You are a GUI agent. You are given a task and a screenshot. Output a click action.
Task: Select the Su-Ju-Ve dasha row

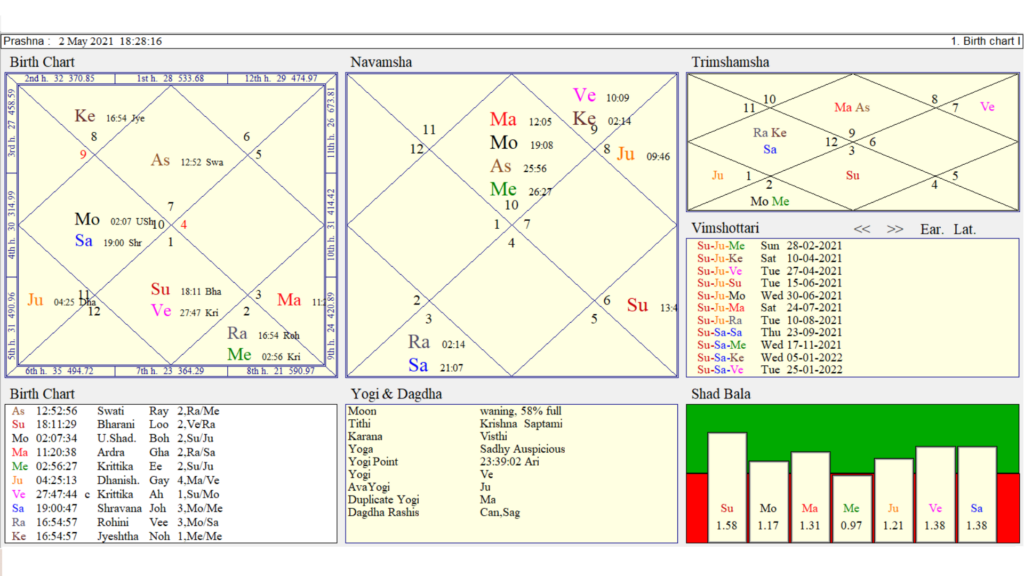[769, 271]
